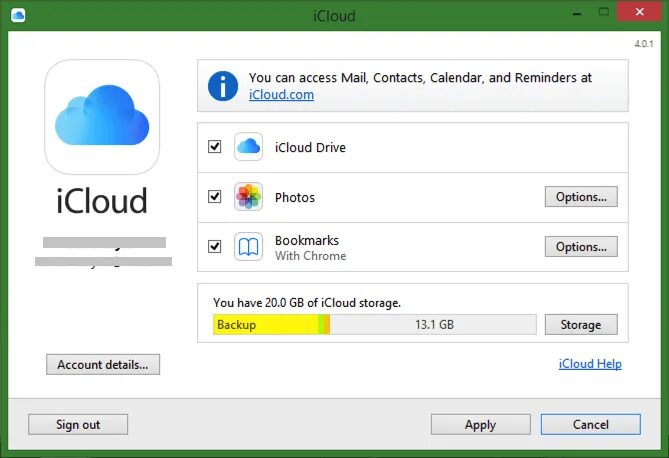Viewport: 669px width, 458px height.
Task: Open Bookmarks Options
Action: [x=581, y=247]
